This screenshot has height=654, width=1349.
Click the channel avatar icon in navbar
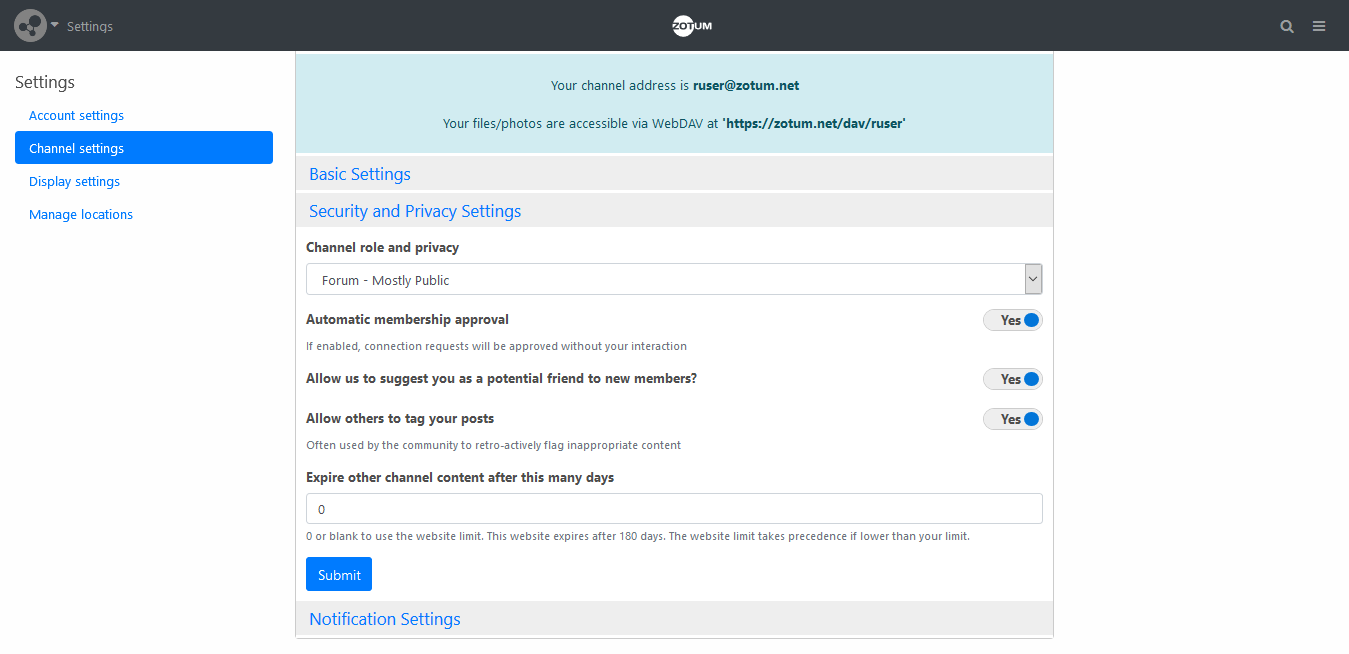30,26
